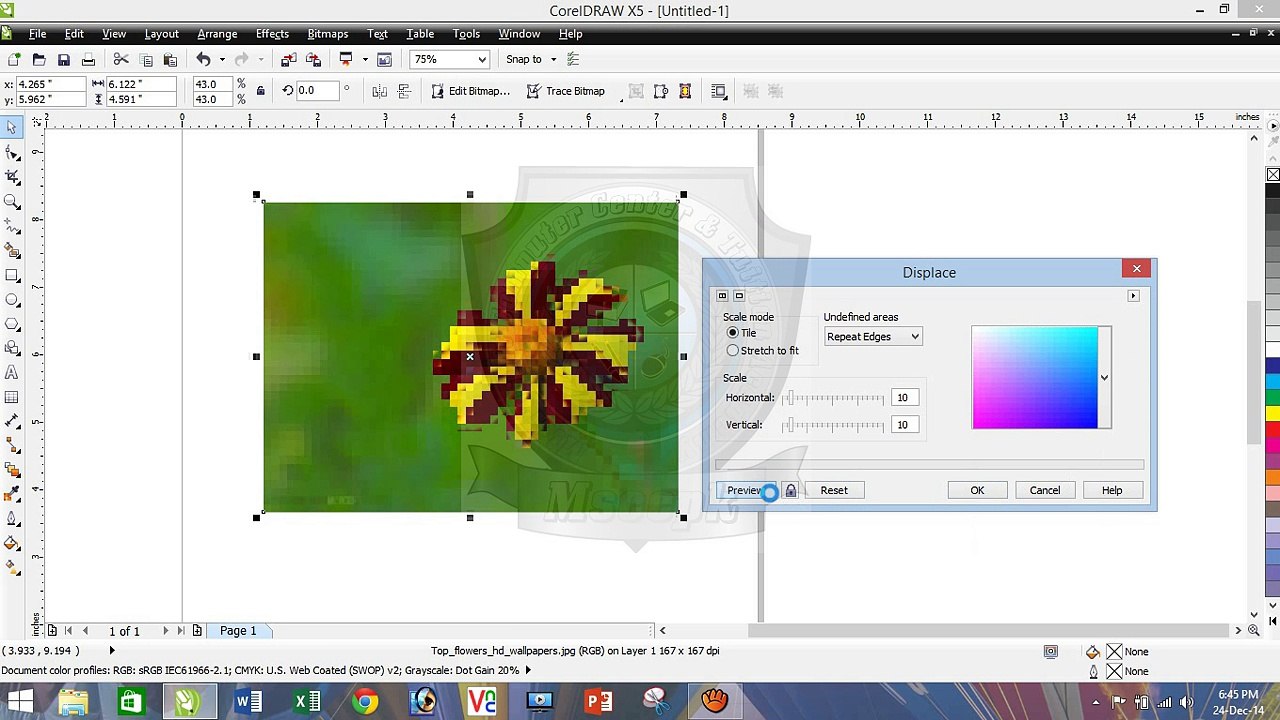Select the Fill tool bucket

click(12, 543)
